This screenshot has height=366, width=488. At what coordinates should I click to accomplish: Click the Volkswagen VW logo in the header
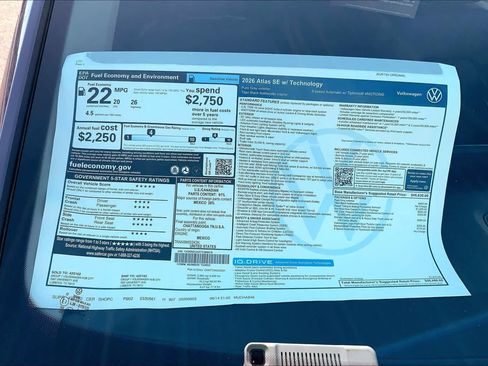(434, 95)
